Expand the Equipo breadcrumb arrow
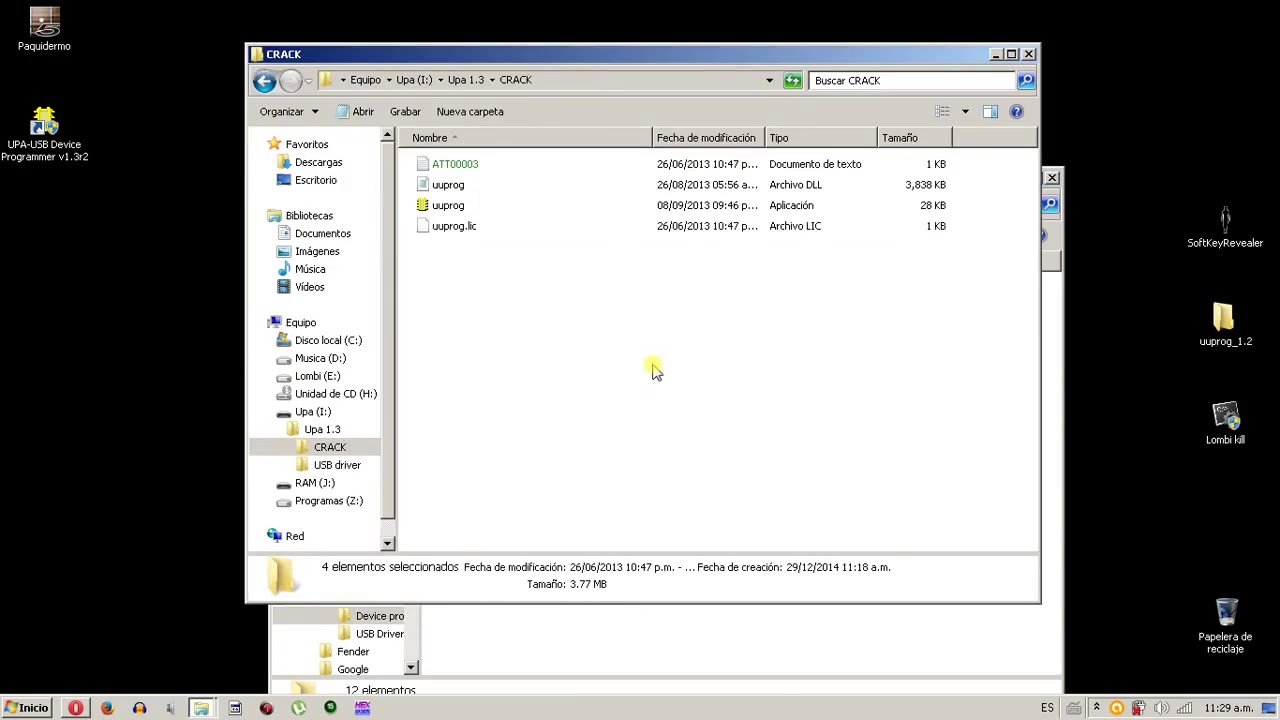The image size is (1280, 720). [x=388, y=80]
